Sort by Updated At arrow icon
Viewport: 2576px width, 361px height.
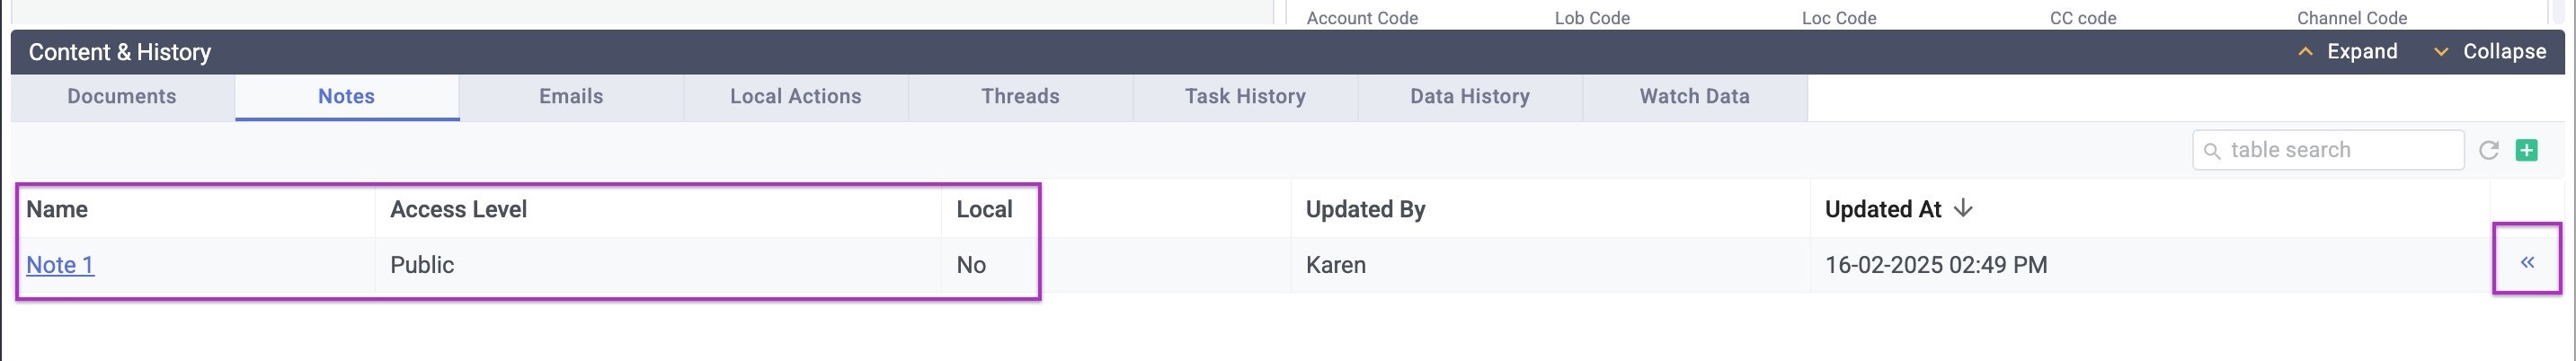(x=1963, y=208)
